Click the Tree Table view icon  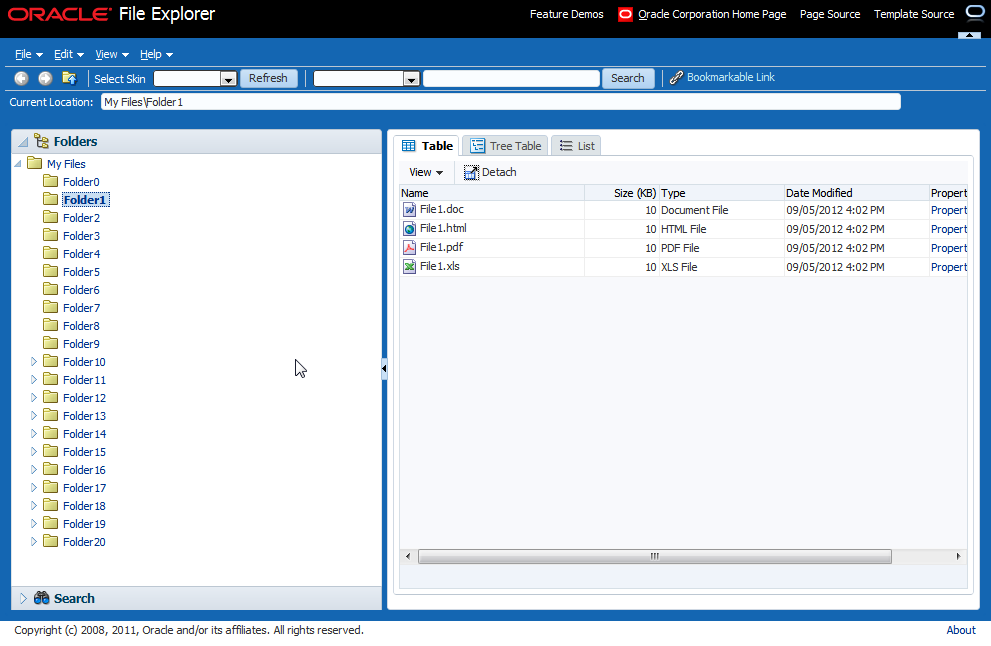pyautogui.click(x=477, y=146)
